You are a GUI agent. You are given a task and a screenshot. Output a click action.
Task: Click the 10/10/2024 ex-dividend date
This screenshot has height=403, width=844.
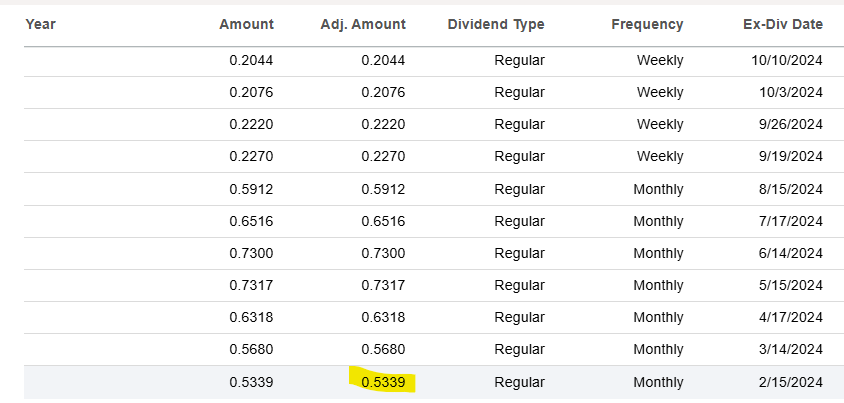click(x=787, y=60)
